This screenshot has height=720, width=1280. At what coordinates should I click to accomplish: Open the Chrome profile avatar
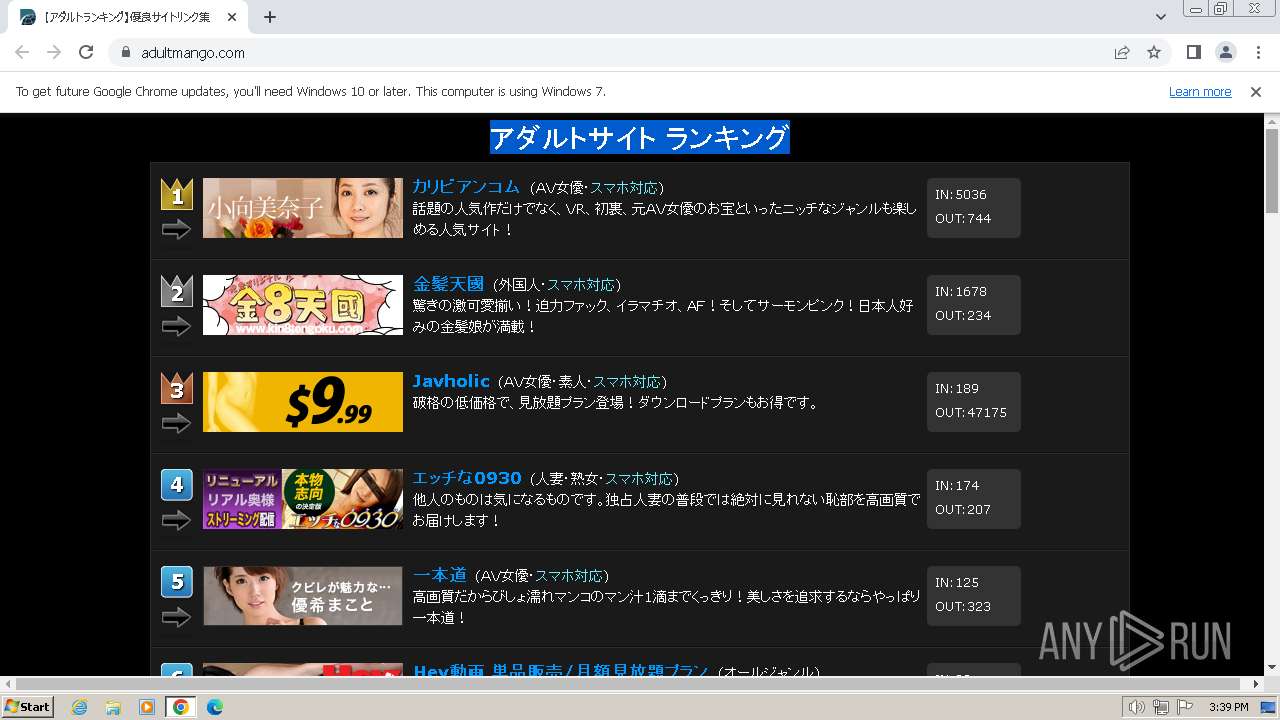pos(1225,52)
